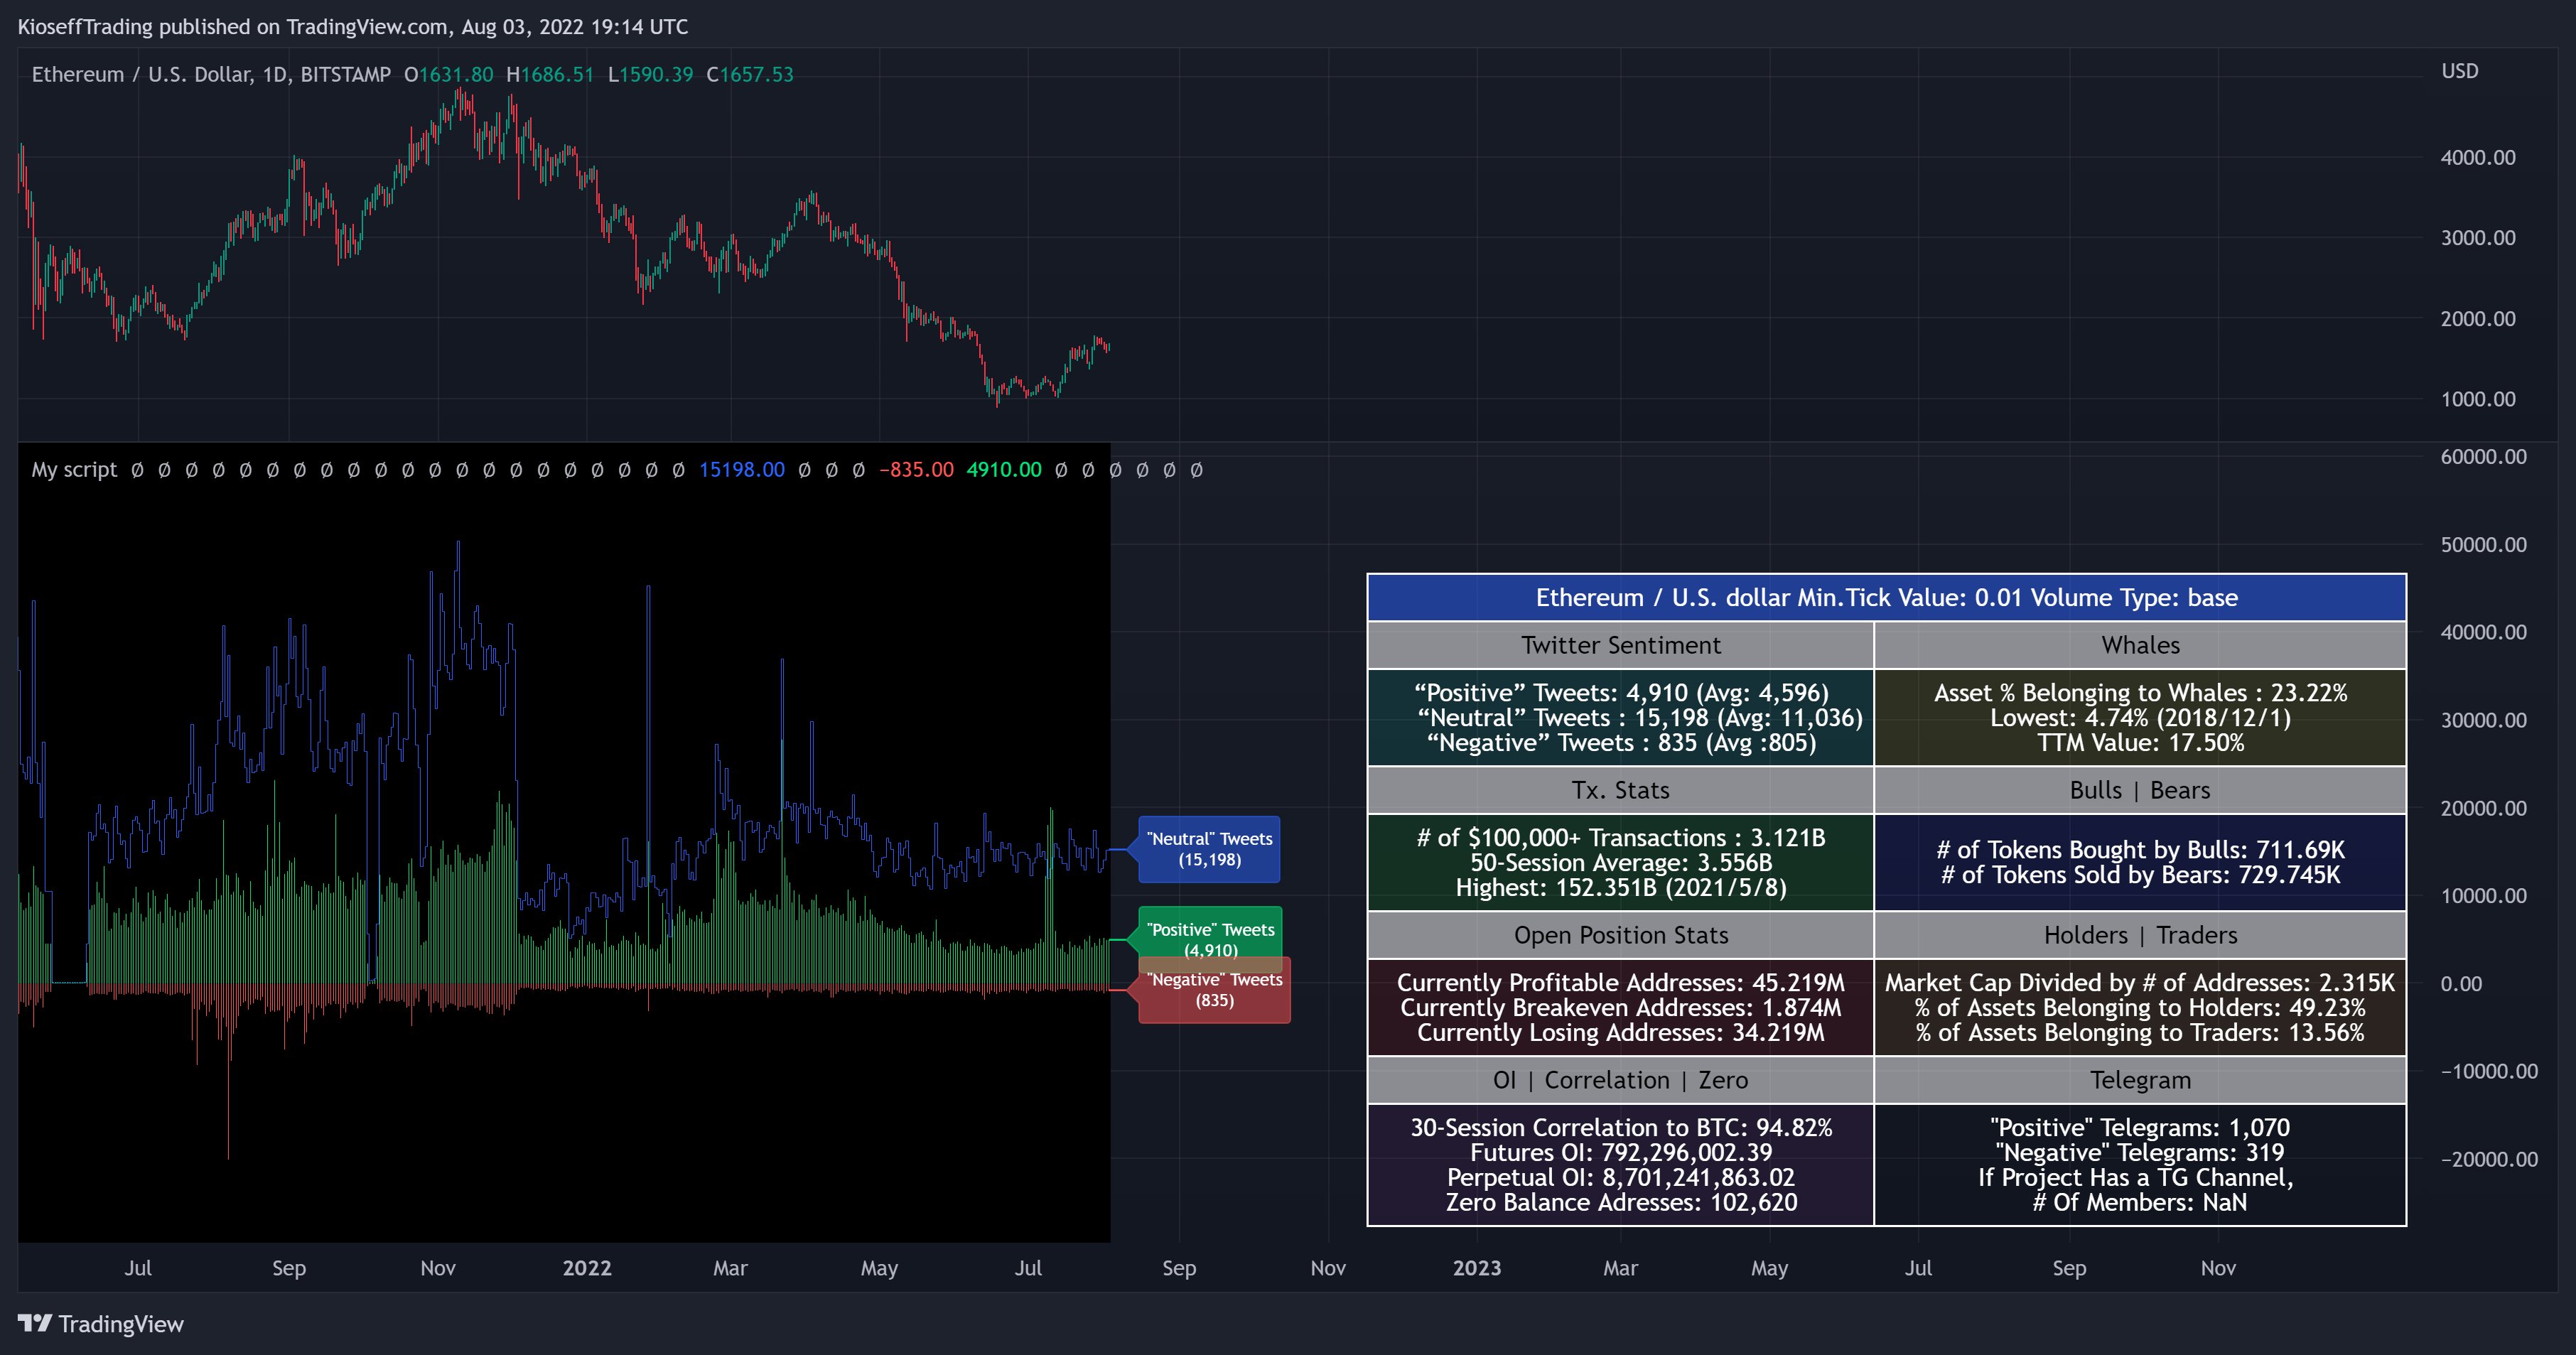
Task: Click '"Negative" Telegrams: 319' text
Action: 2140,1153
